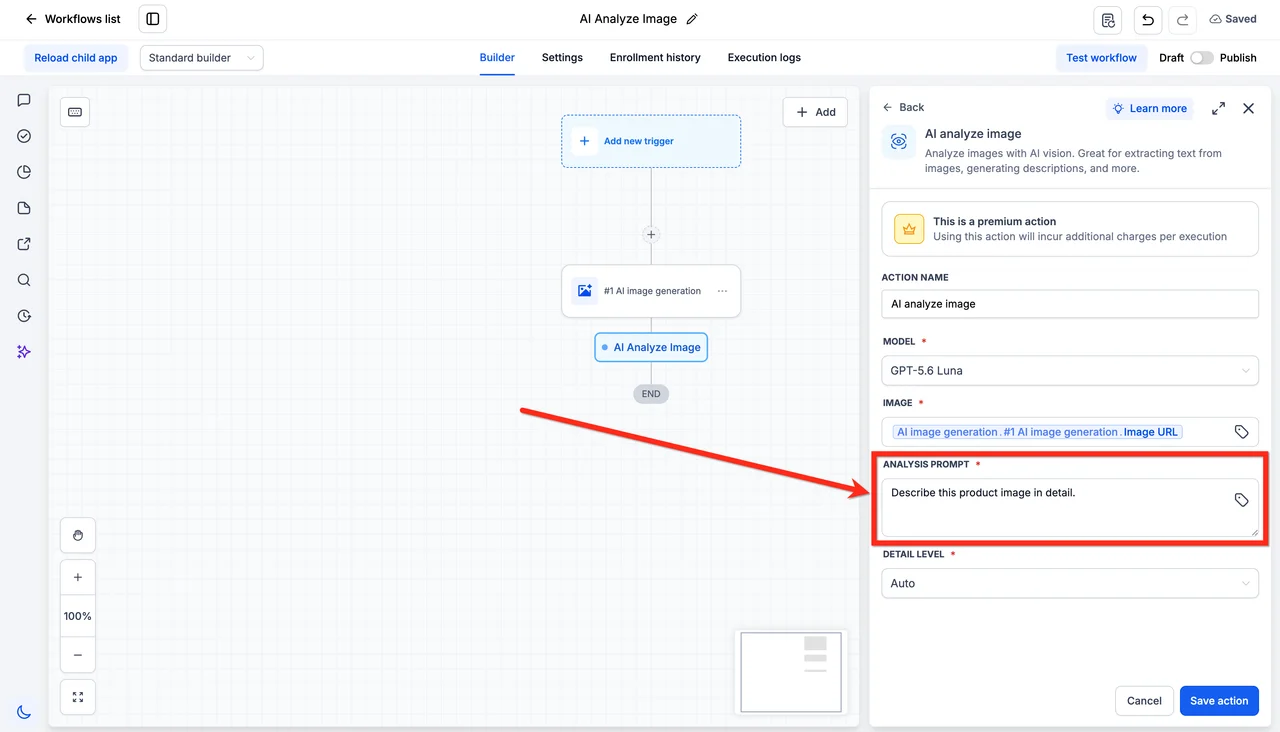1280x732 pixels.
Task: Open the keyboard shortcuts icon on canvas
Action: 75,112
